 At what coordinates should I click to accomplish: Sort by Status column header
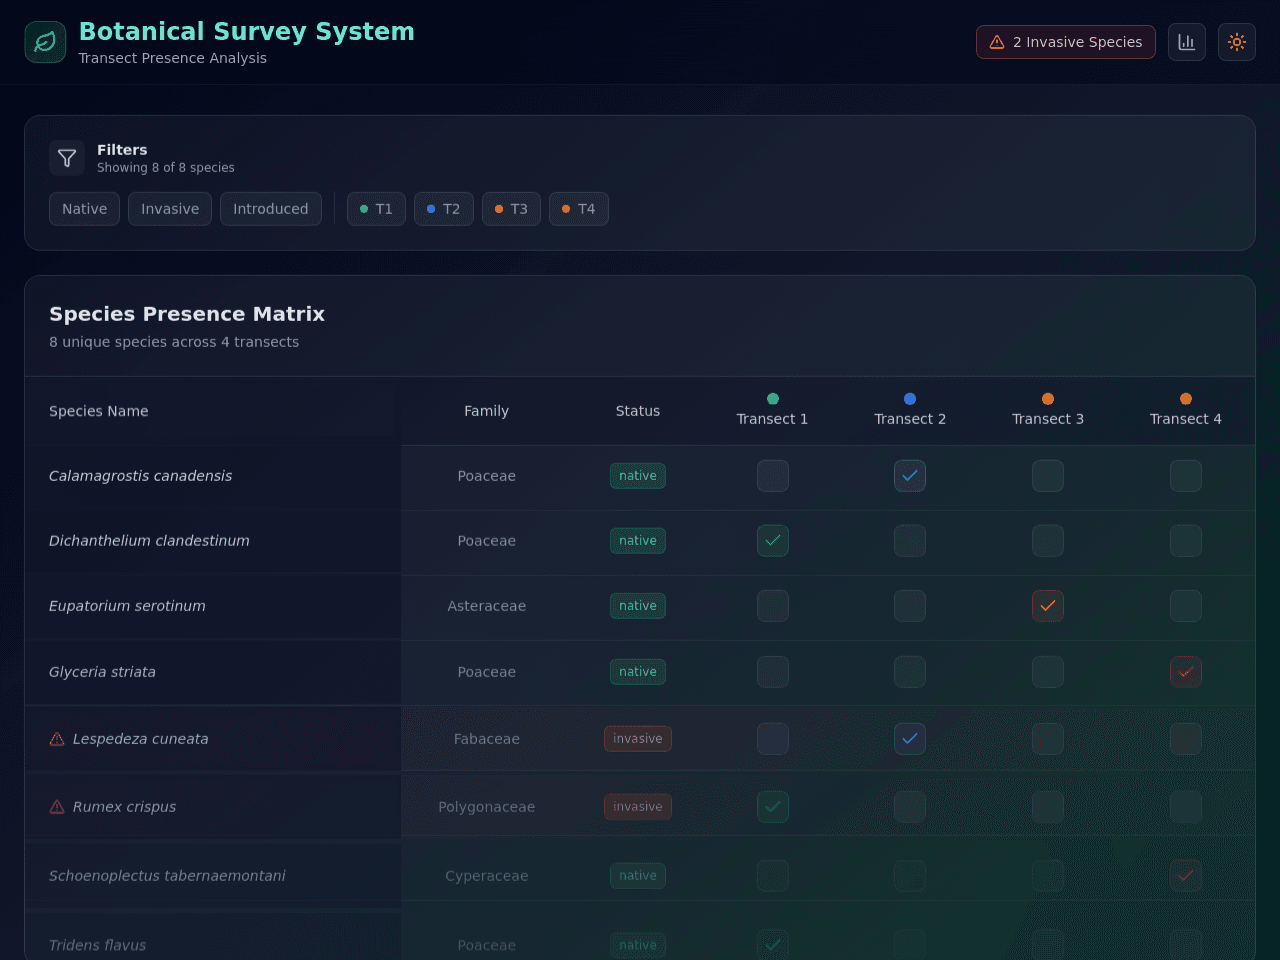638,411
